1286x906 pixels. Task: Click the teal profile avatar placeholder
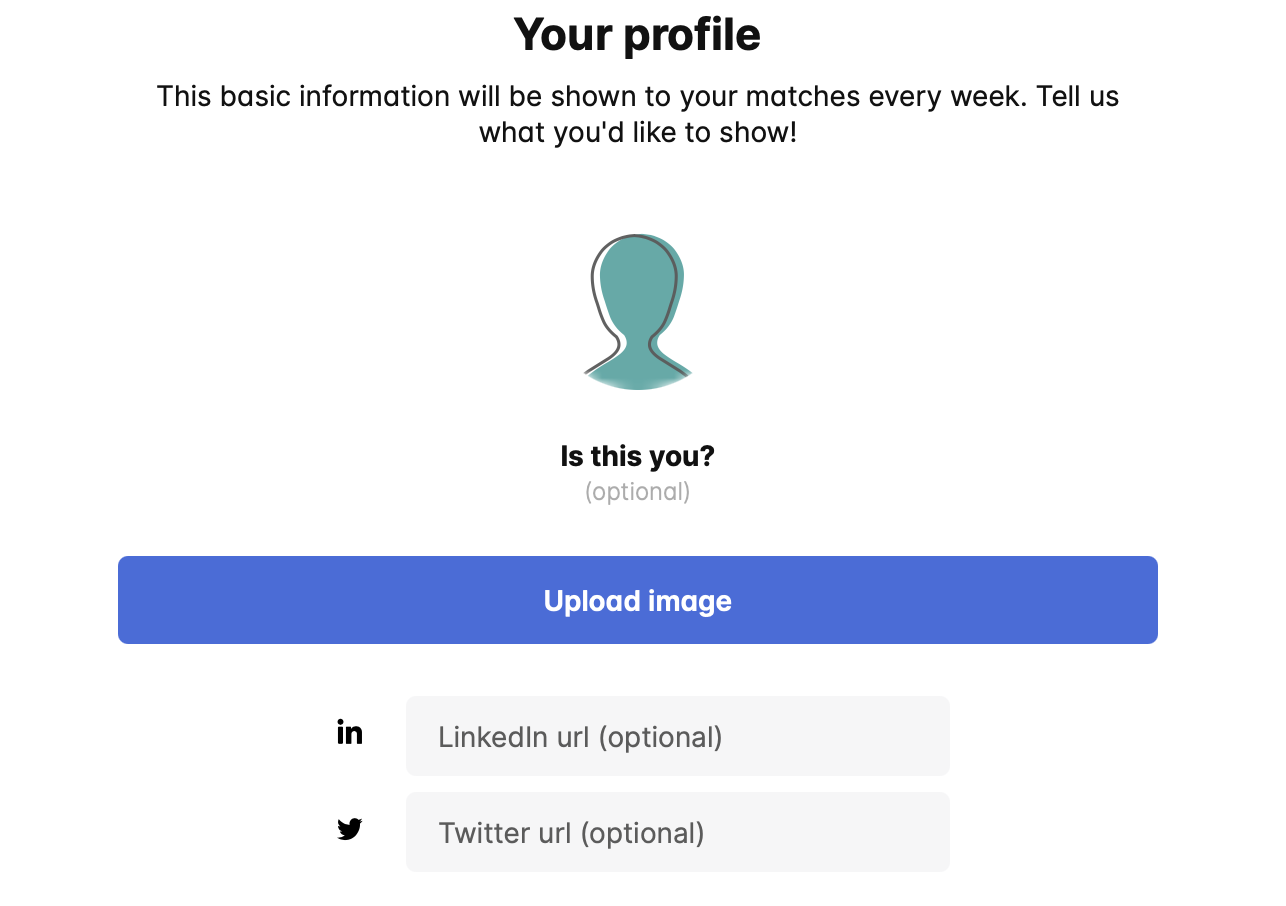click(x=638, y=312)
